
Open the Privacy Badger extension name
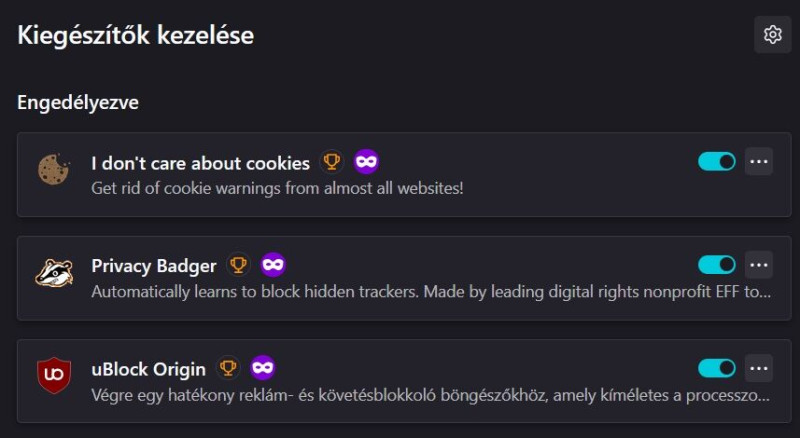[154, 266]
